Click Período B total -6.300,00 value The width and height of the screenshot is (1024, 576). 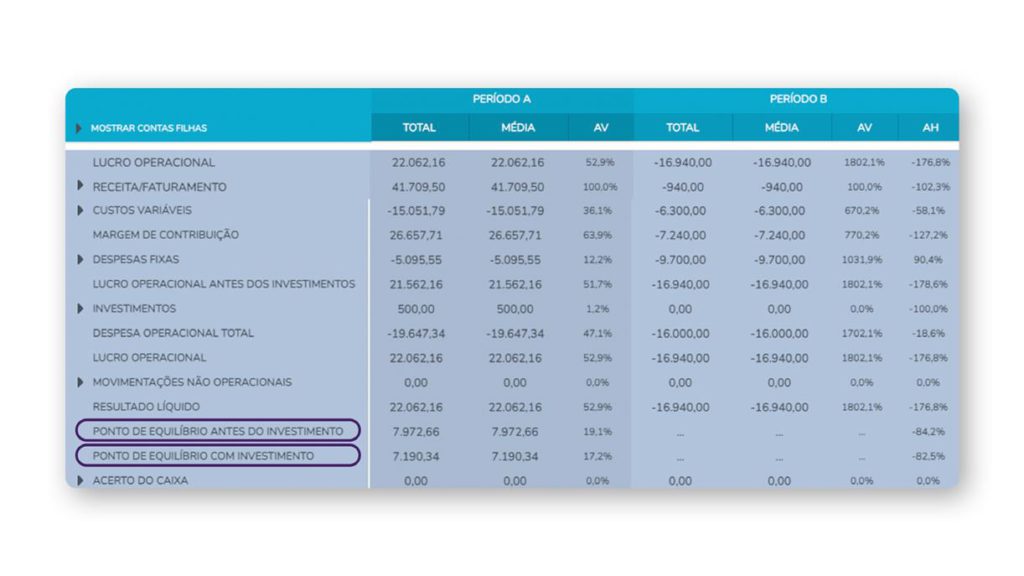[x=680, y=211]
